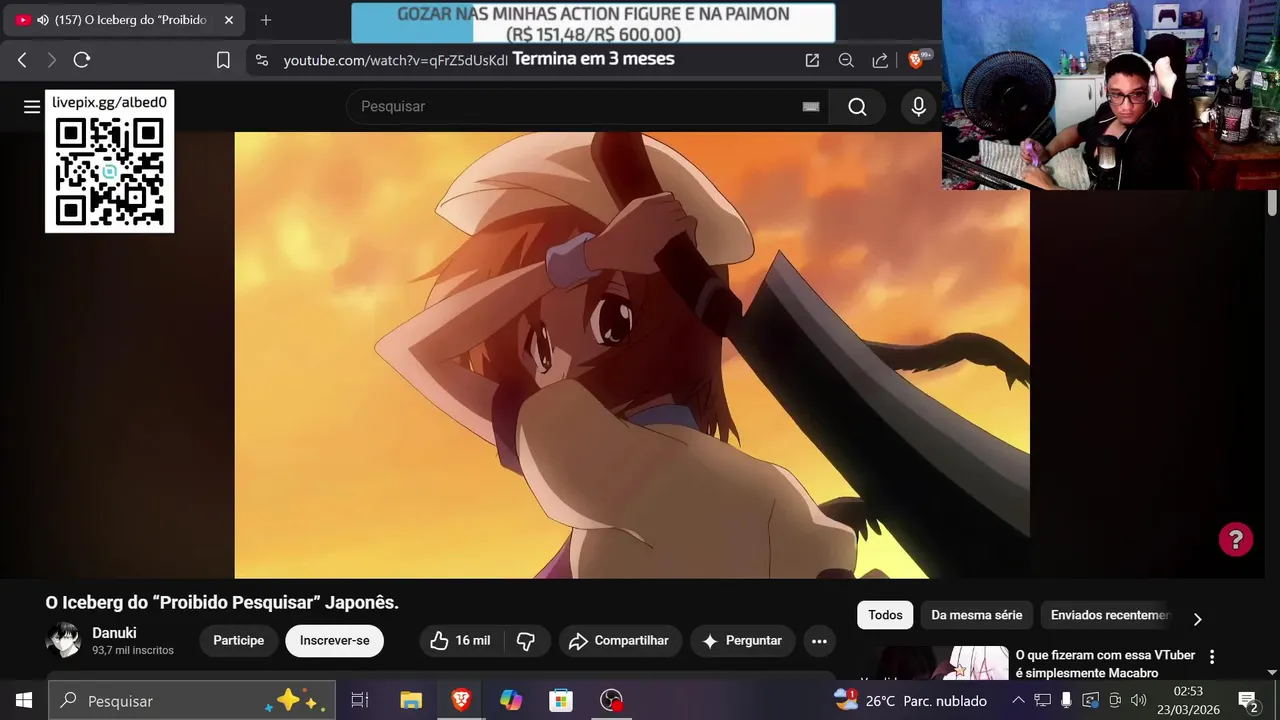1280x720 pixels.
Task: Open Brave browser in the taskbar
Action: pyautogui.click(x=461, y=700)
